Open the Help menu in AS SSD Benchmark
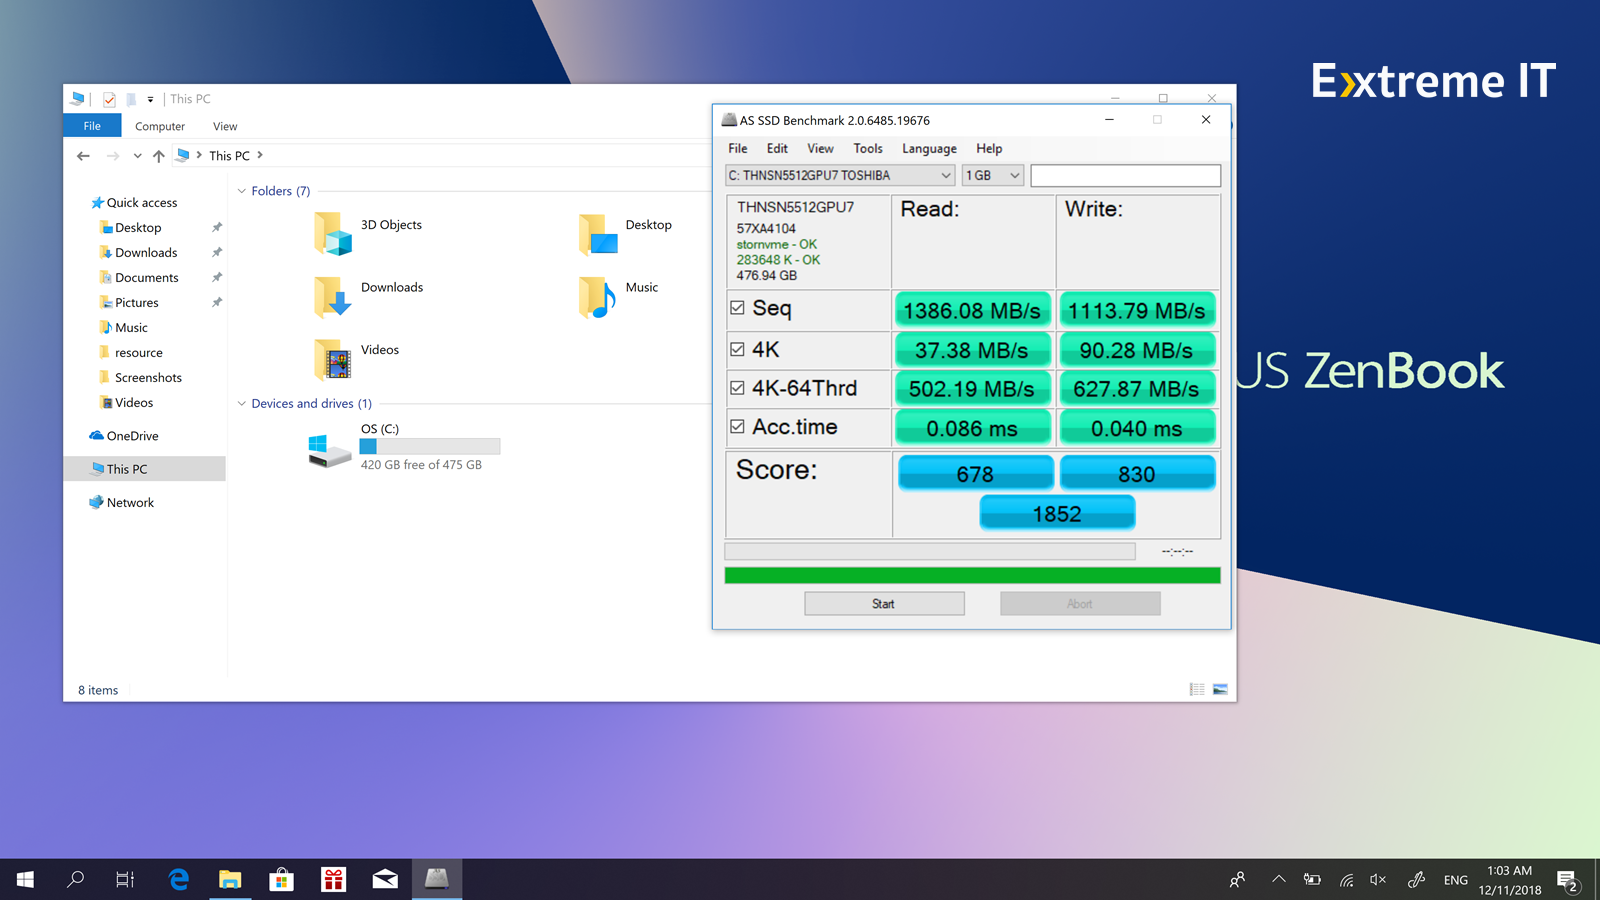The image size is (1600, 900). pos(989,148)
